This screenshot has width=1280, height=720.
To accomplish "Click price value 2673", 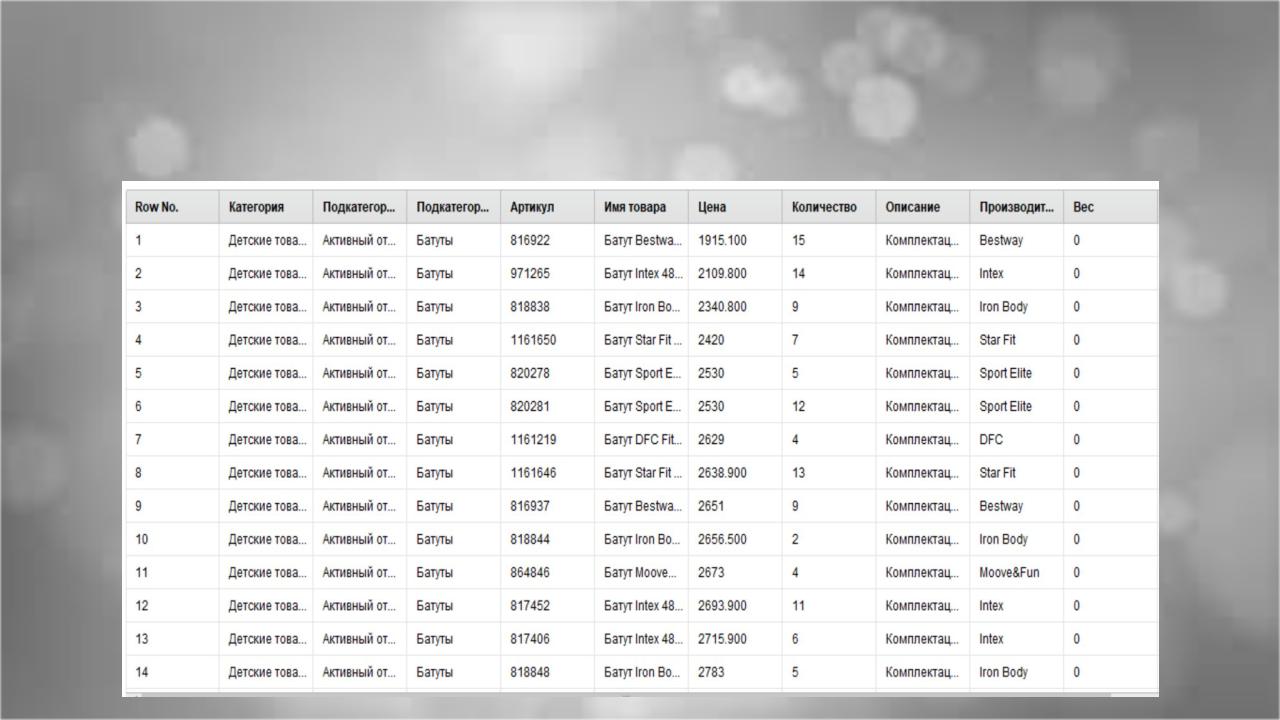I will click(x=711, y=573).
